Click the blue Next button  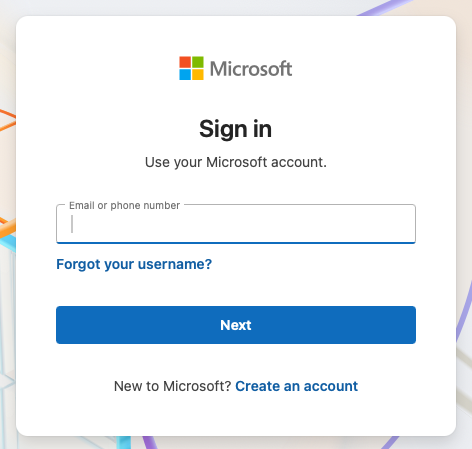(236, 325)
